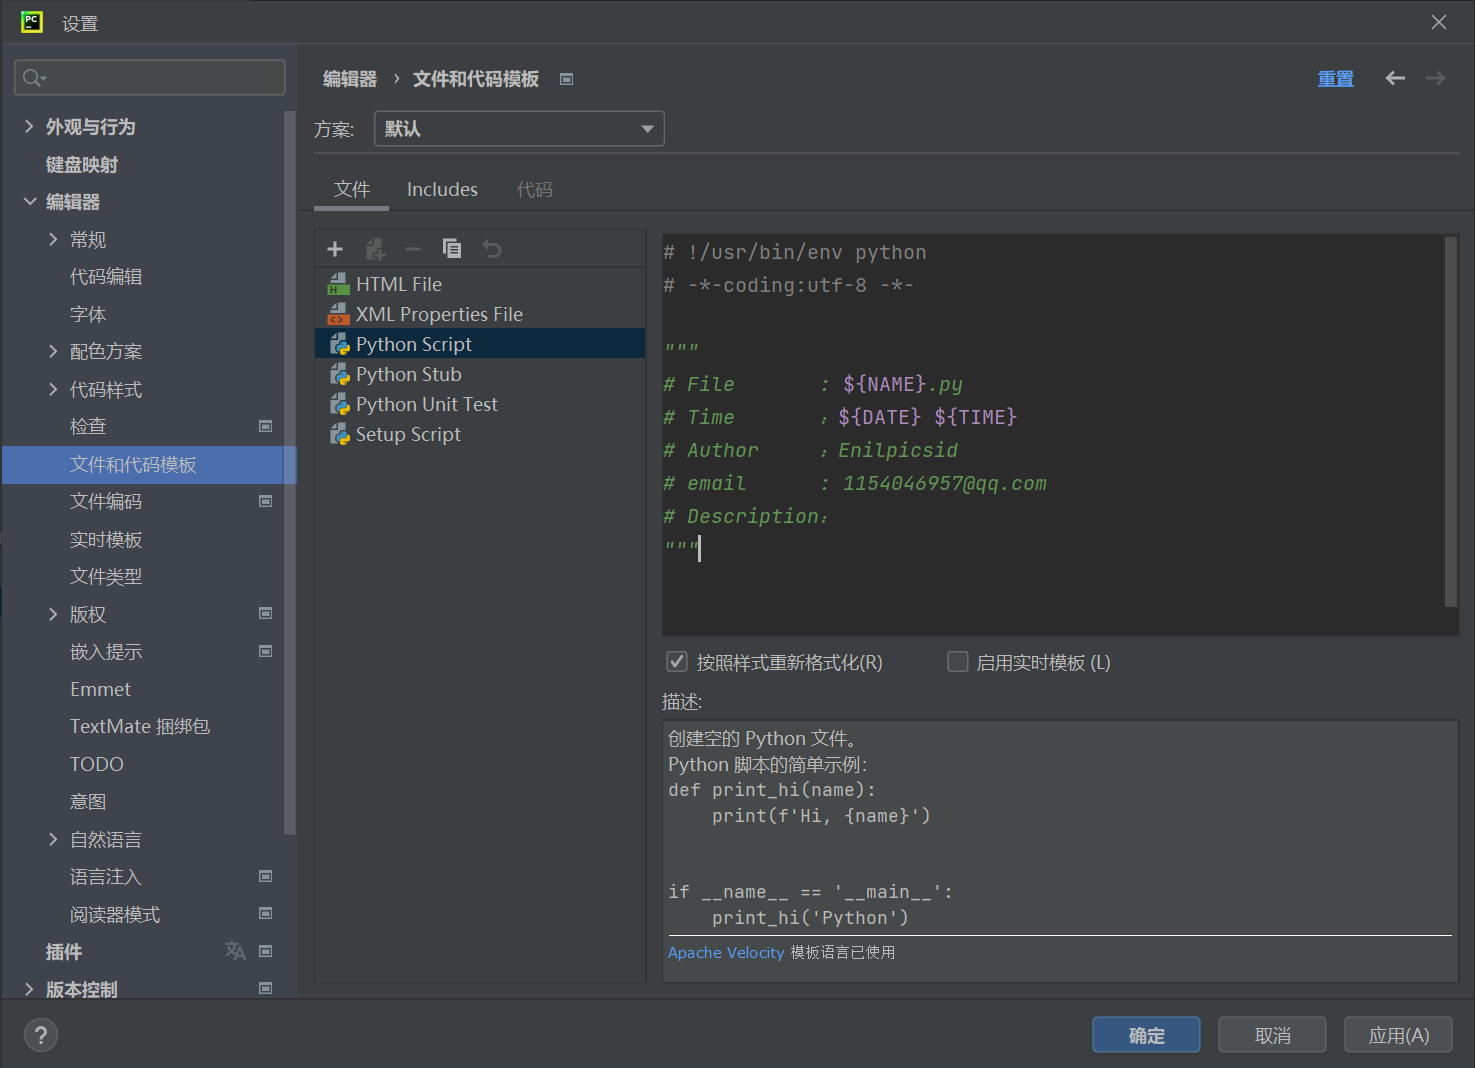
Task: Expand the 代码样式 tree node
Action: pyautogui.click(x=53, y=389)
